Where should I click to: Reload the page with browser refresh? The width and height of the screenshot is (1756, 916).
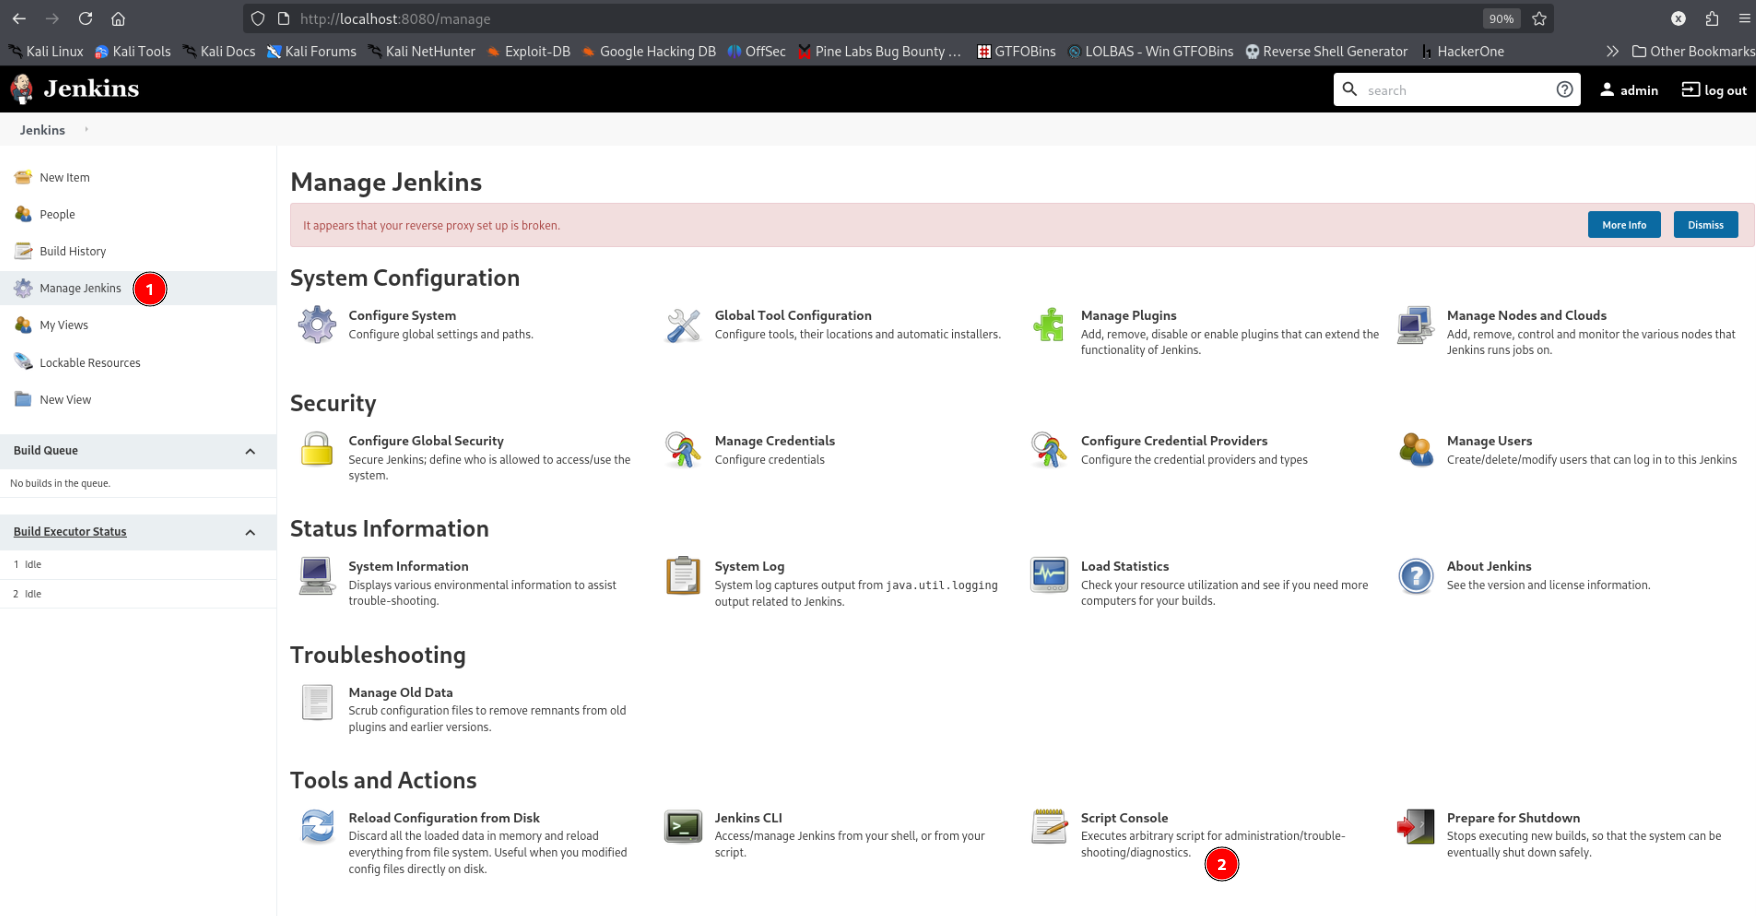[x=85, y=18]
